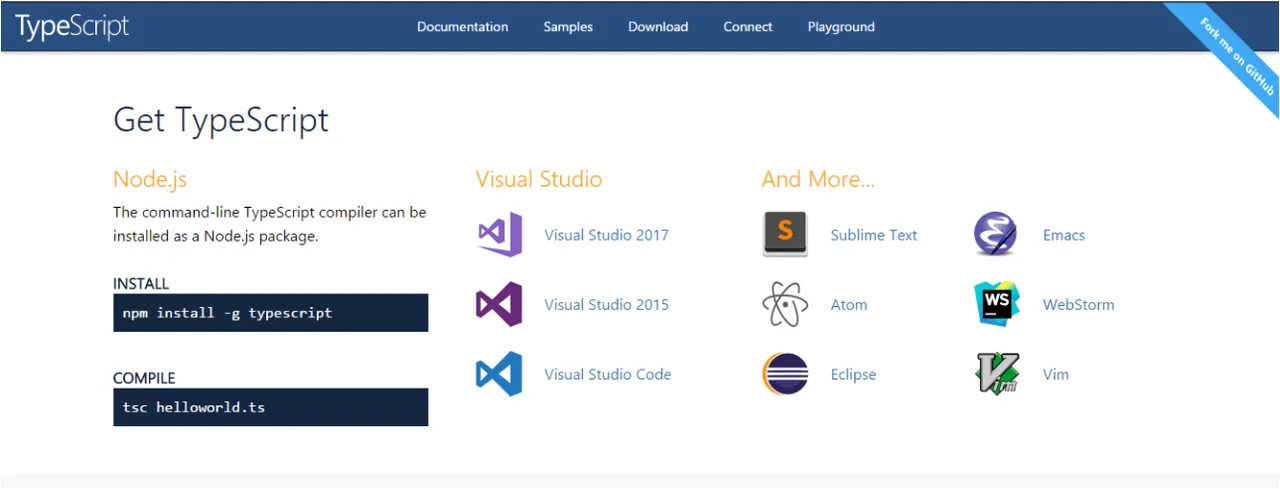This screenshot has height=489, width=1280.
Task: Open the Documentation menu item
Action: (462, 27)
